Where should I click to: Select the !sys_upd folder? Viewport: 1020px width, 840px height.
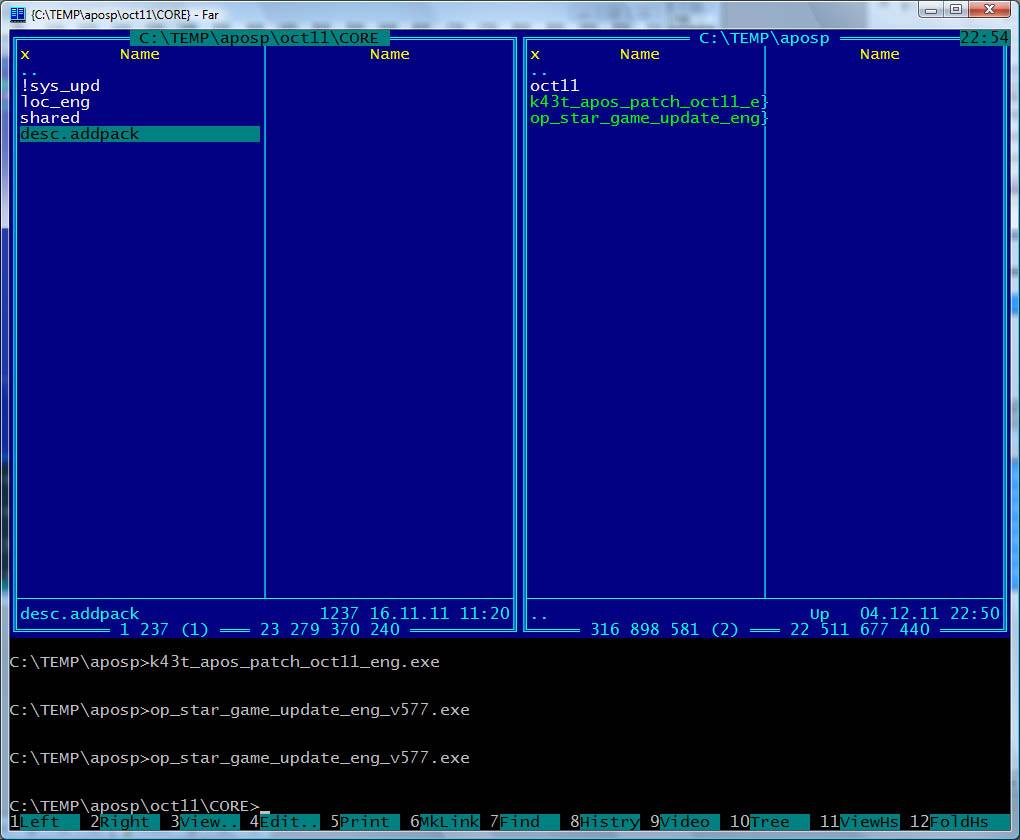pos(60,86)
